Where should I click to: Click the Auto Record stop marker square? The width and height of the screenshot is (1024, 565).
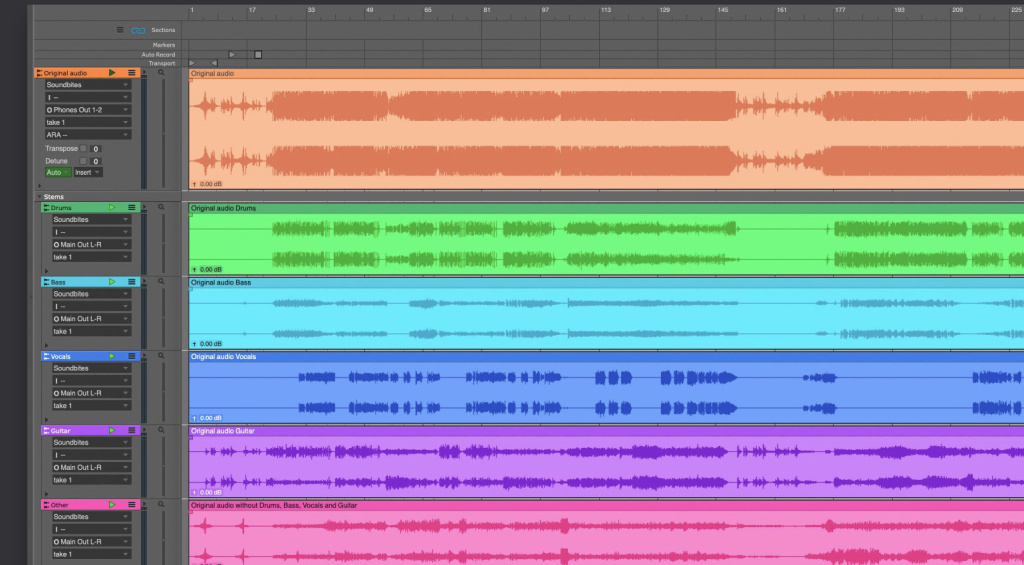click(258, 55)
